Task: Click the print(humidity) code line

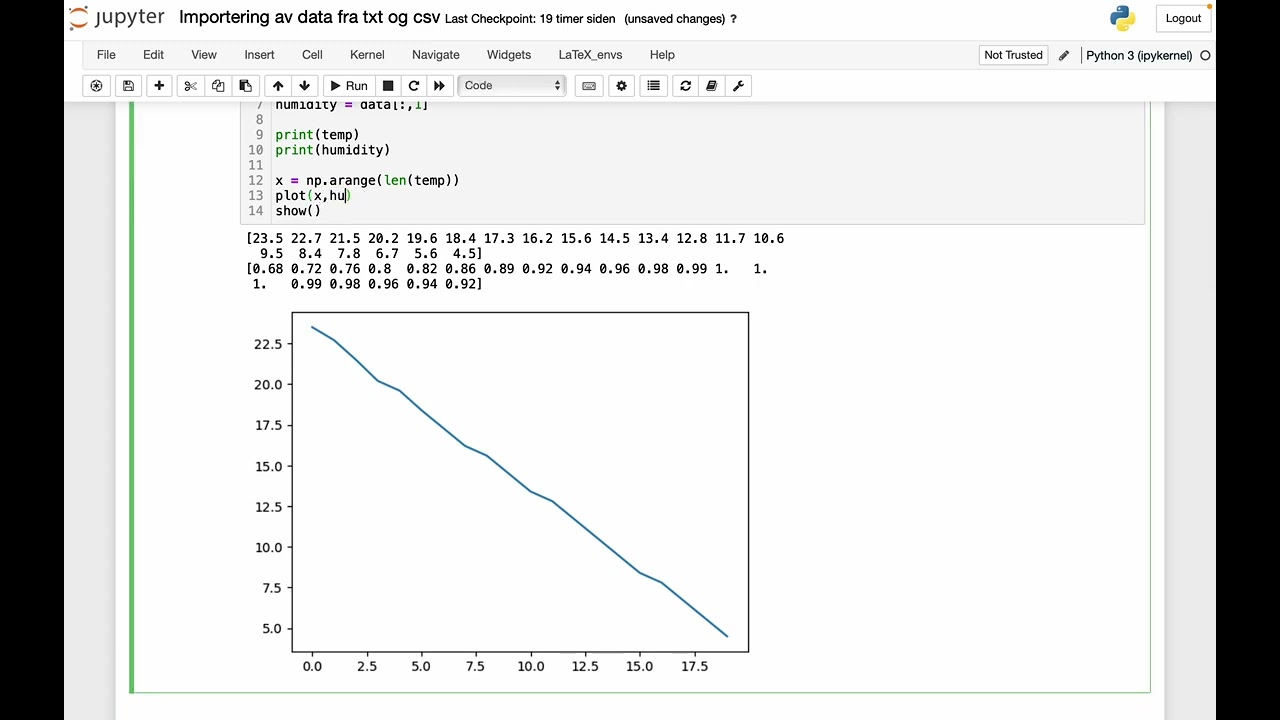Action: [x=333, y=150]
